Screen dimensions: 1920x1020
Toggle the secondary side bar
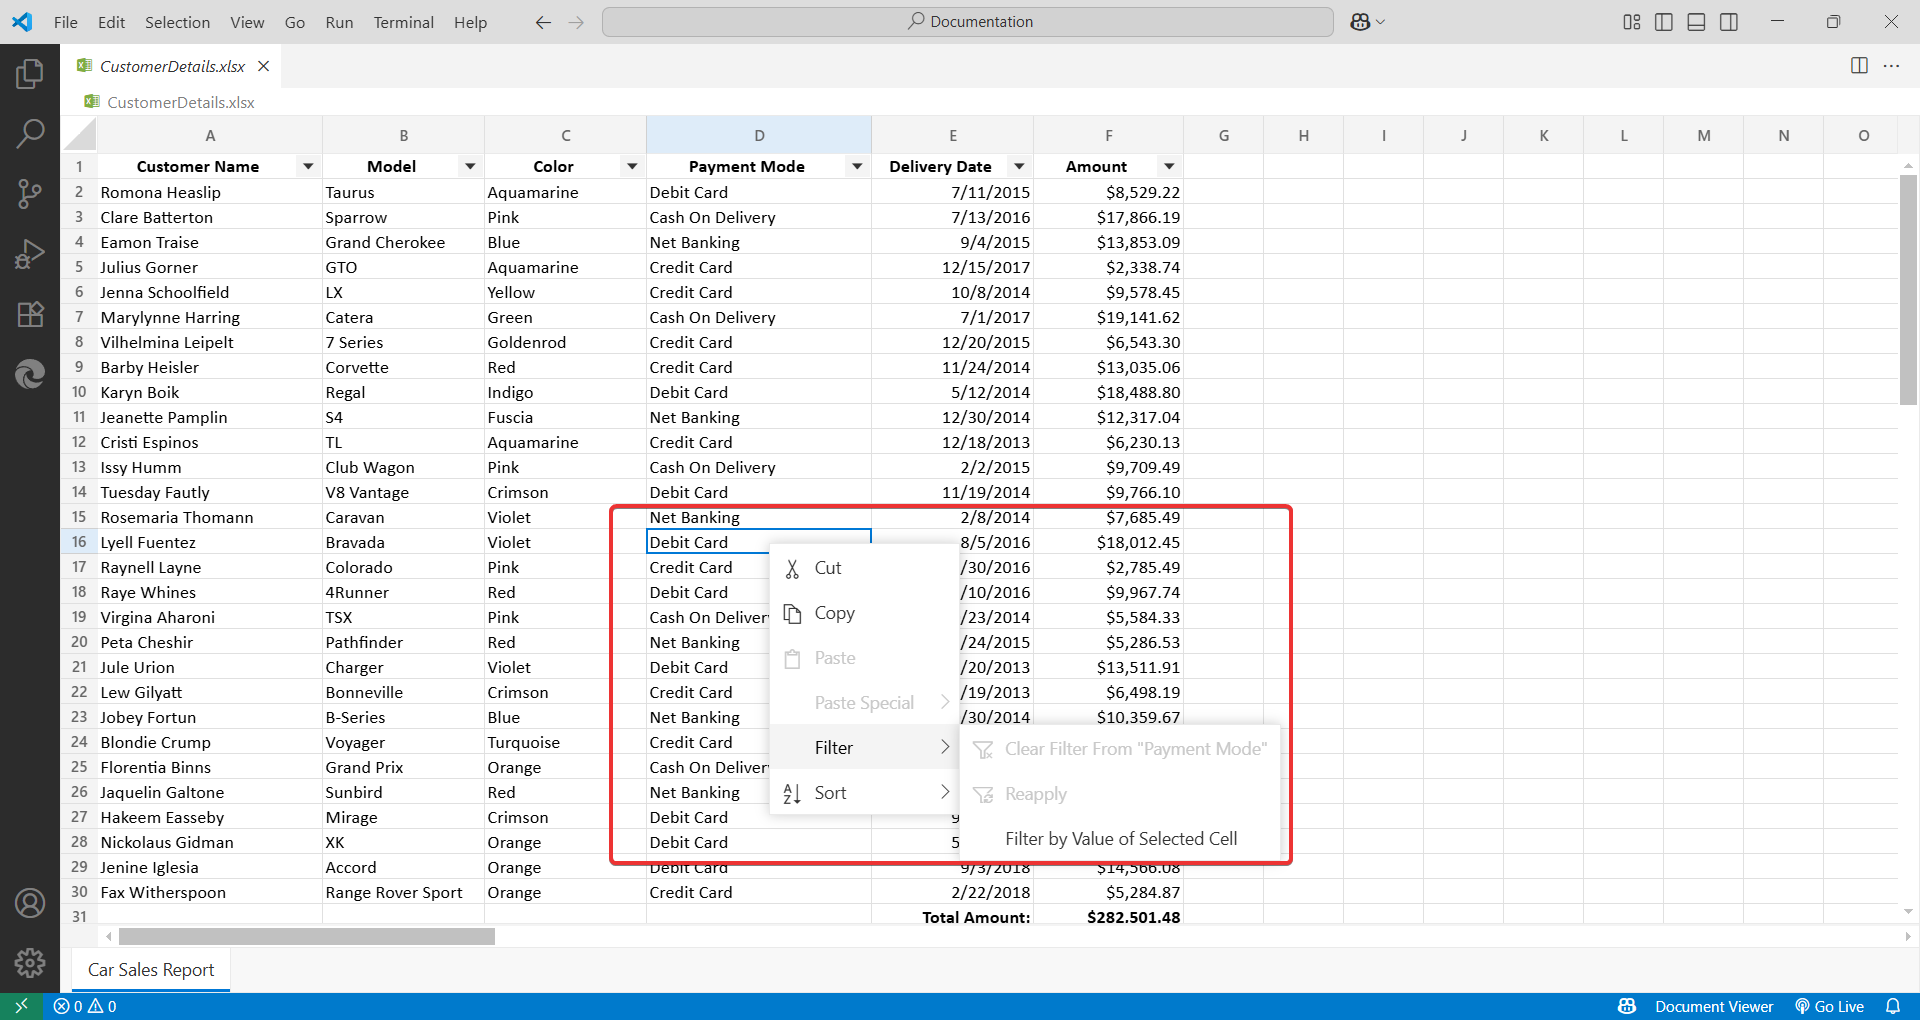click(1729, 22)
